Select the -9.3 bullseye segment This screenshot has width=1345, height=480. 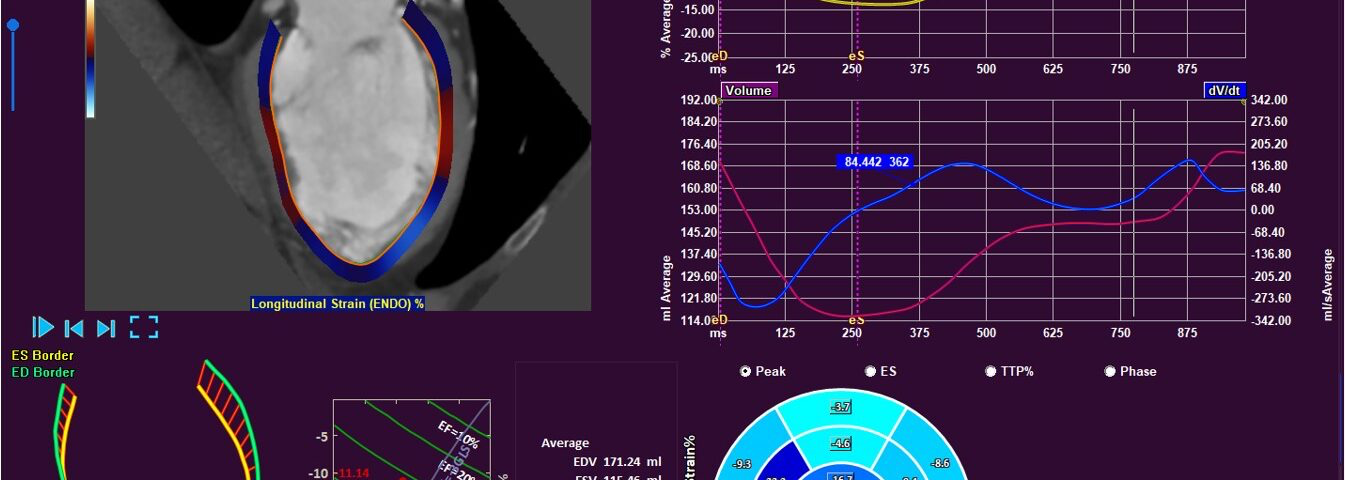point(741,464)
